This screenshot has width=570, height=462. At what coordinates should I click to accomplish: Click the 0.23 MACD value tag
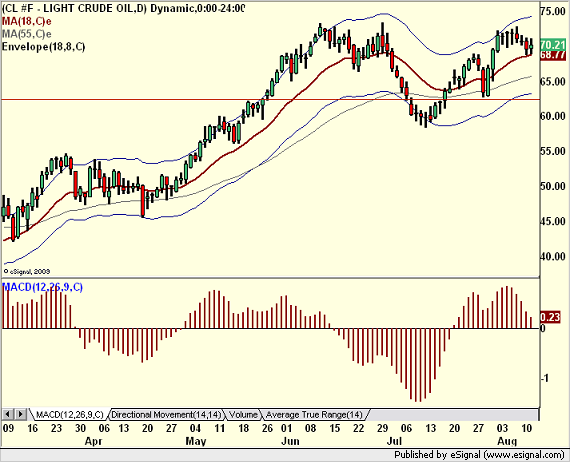550,317
